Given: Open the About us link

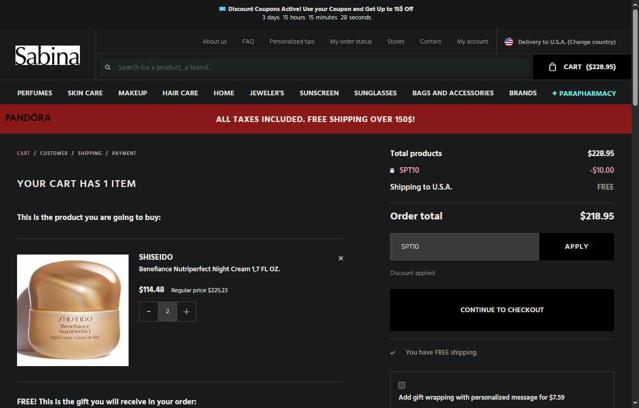Looking at the screenshot, I should click(215, 42).
